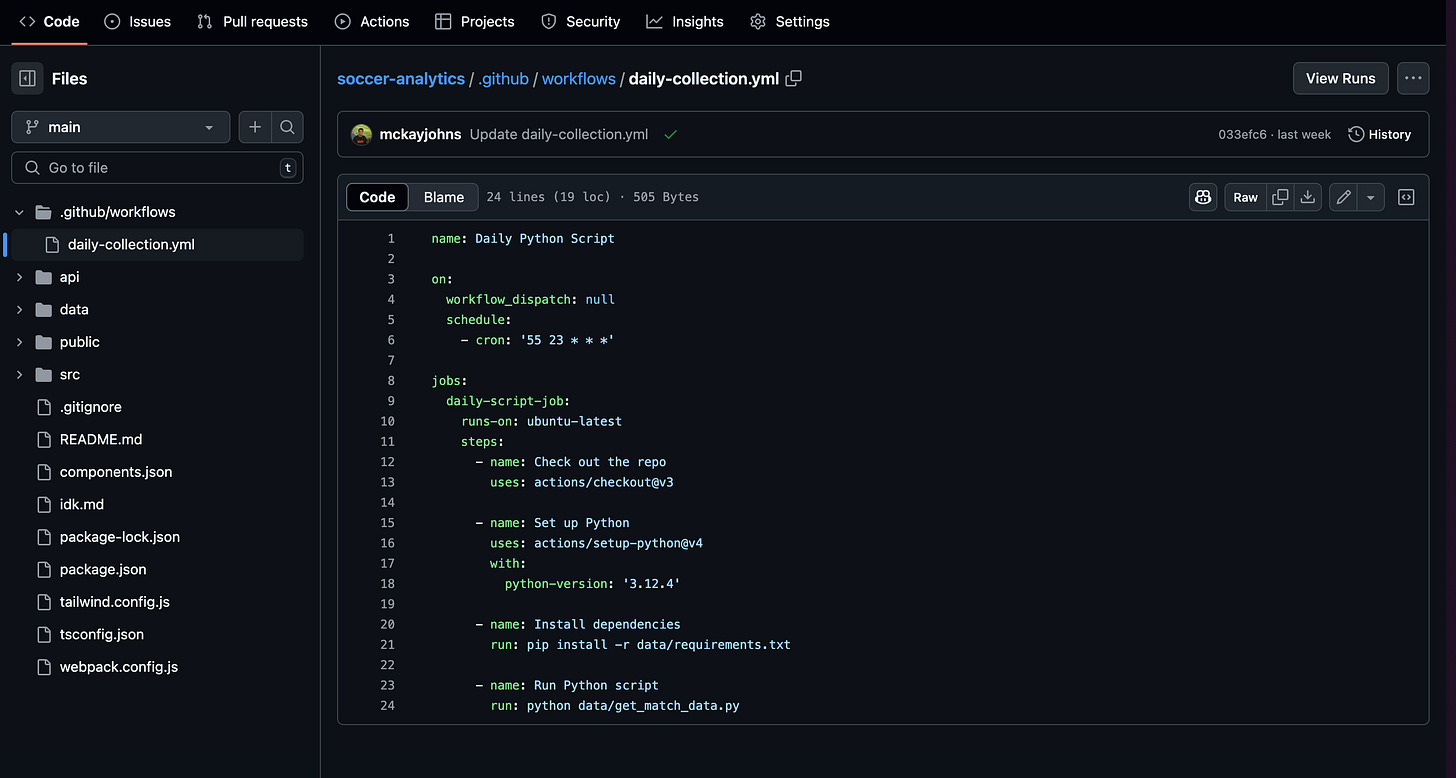
Task: Open commit History
Action: tap(1379, 134)
